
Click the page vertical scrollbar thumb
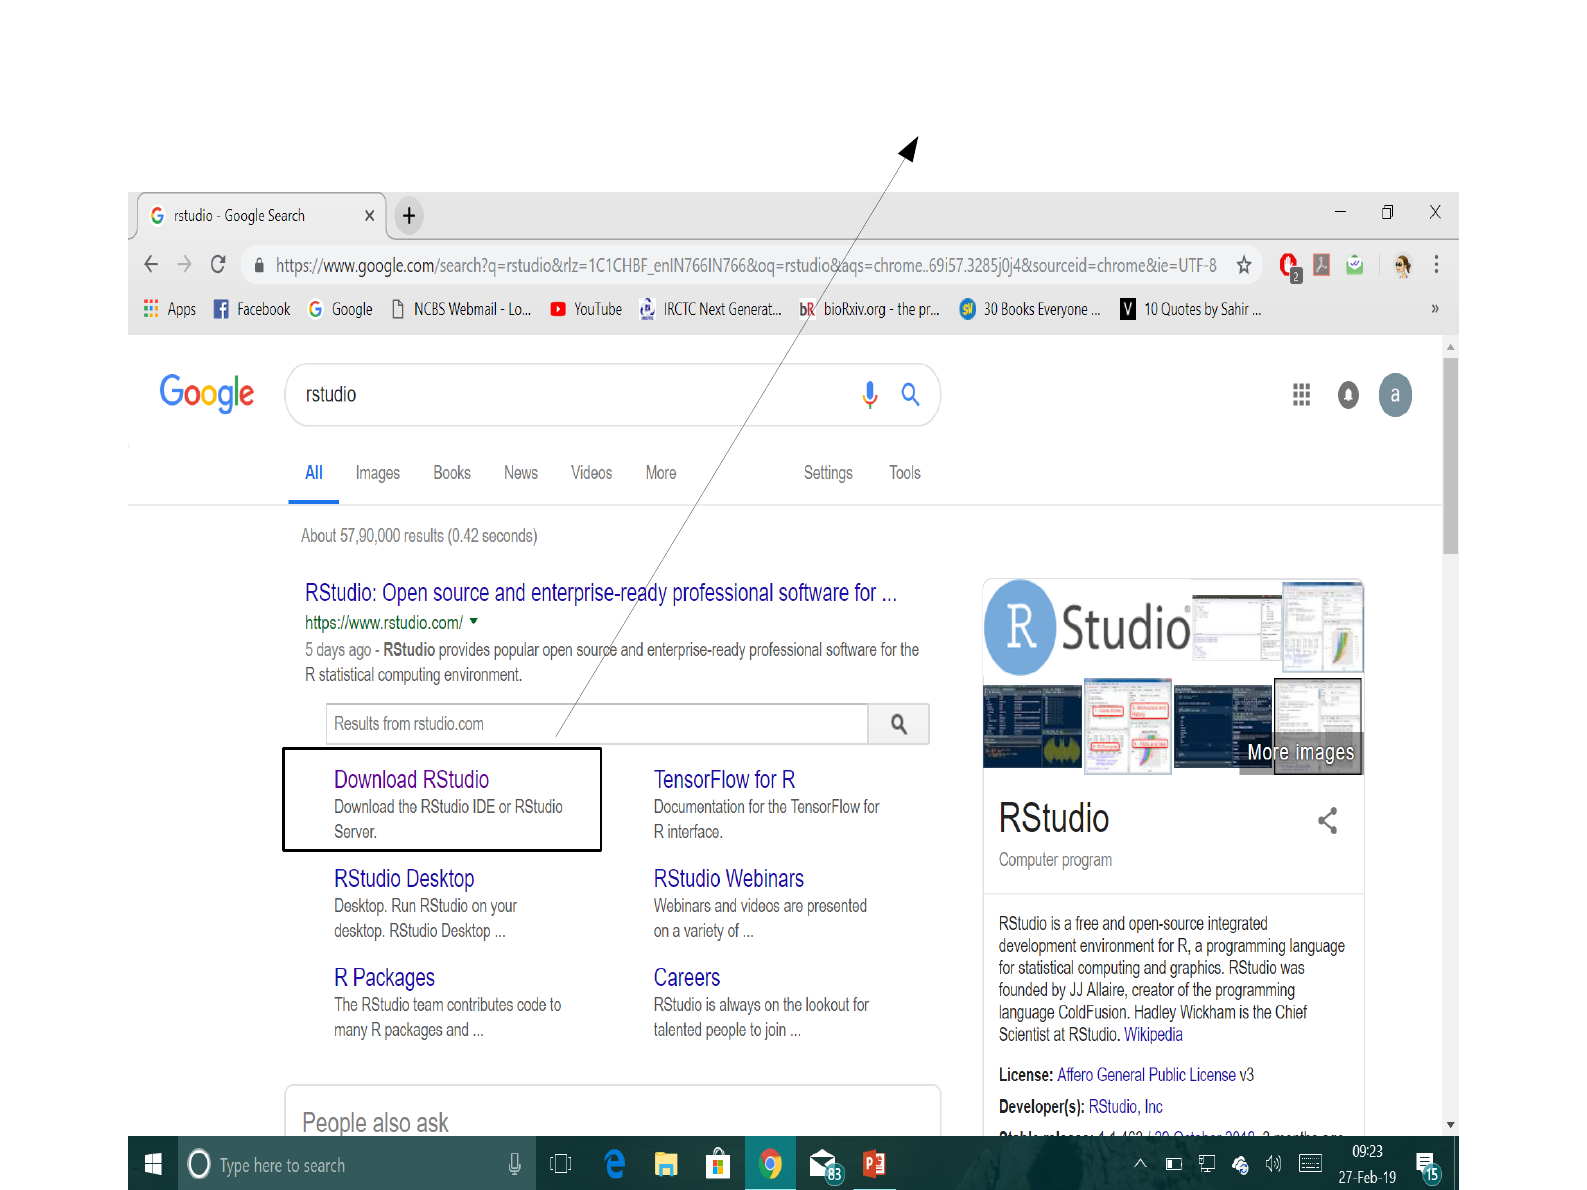[1450, 455]
